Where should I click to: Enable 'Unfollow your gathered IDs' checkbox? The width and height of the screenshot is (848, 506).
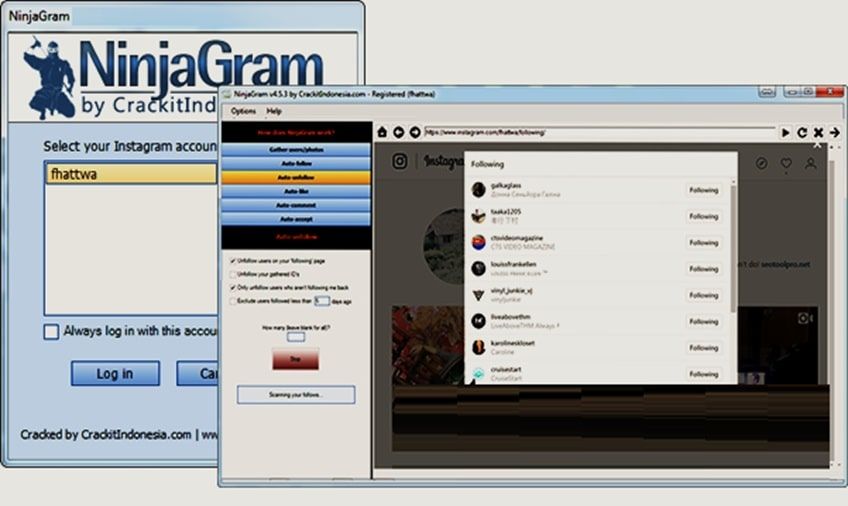(233, 274)
